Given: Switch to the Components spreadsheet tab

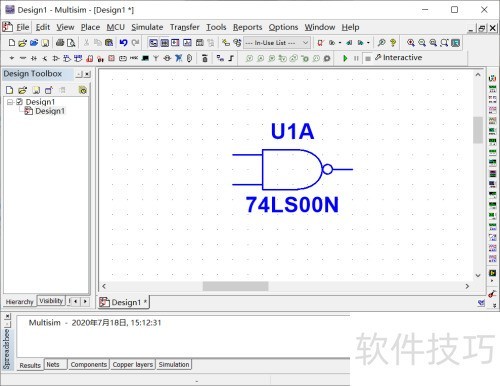Looking at the screenshot, I should [x=89, y=364].
